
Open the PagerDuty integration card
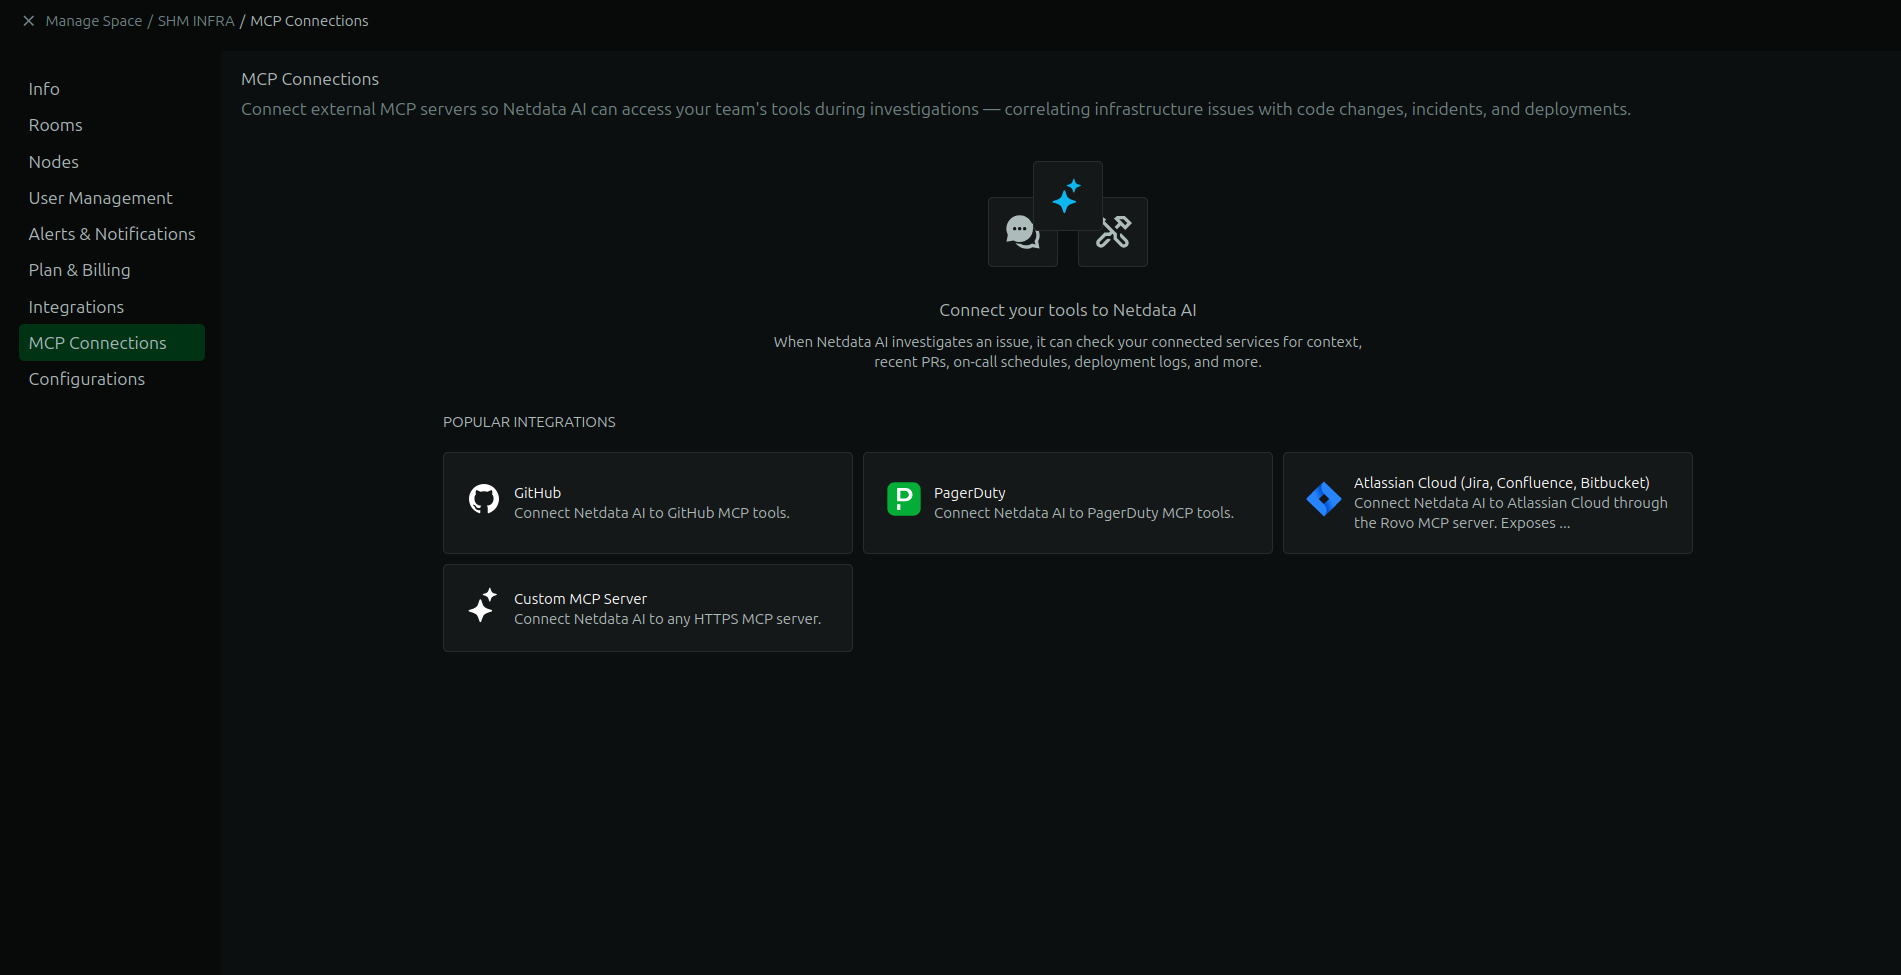pyautogui.click(x=1068, y=503)
